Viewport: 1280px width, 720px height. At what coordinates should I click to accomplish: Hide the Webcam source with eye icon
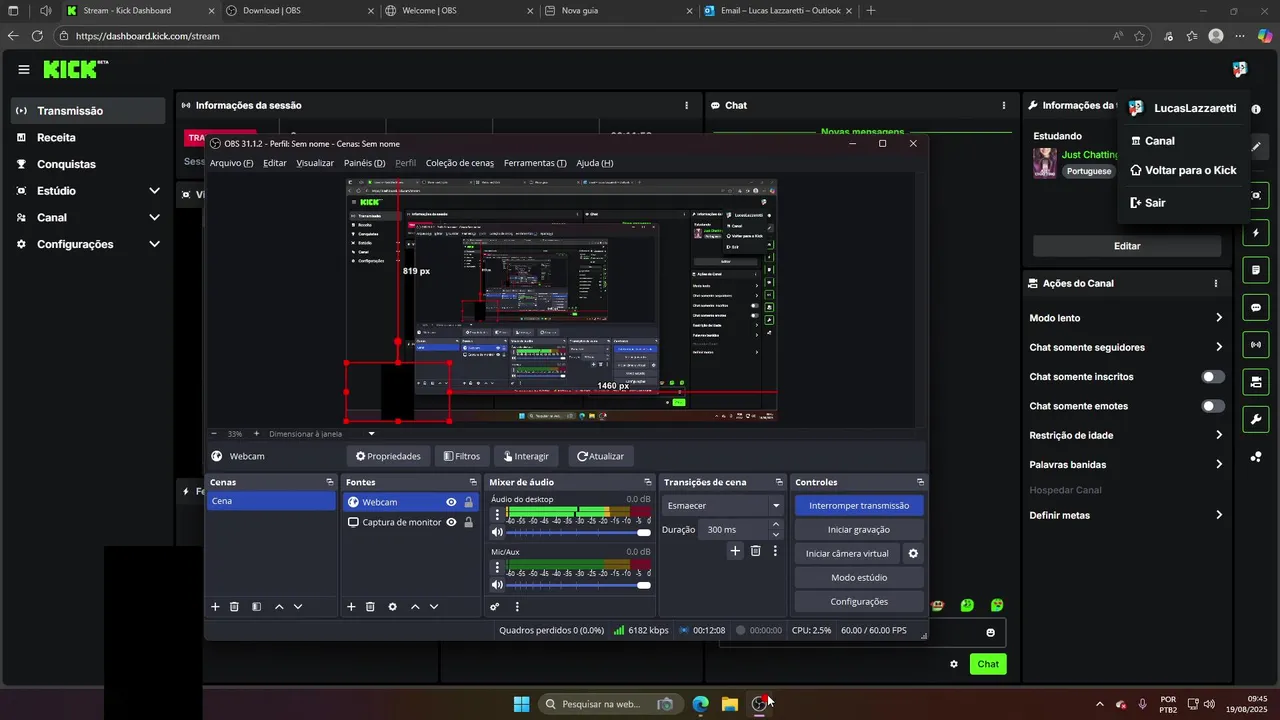(451, 502)
